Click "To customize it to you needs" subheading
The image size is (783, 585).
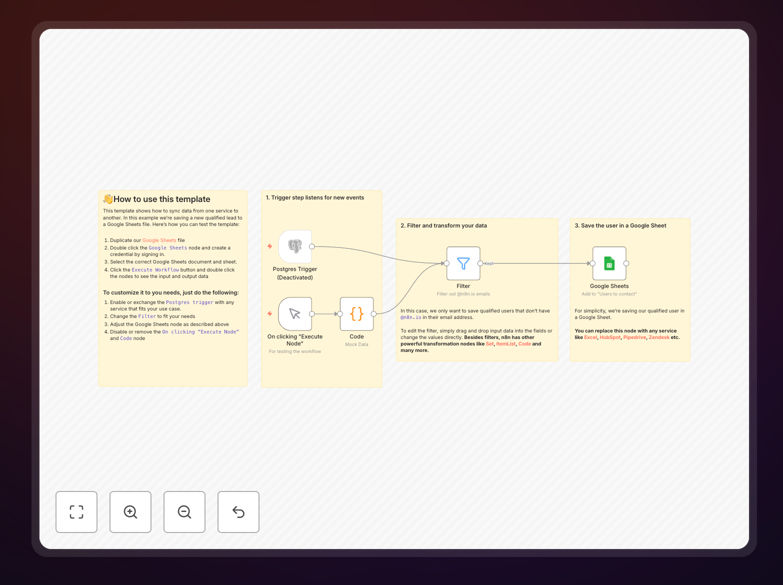171,293
